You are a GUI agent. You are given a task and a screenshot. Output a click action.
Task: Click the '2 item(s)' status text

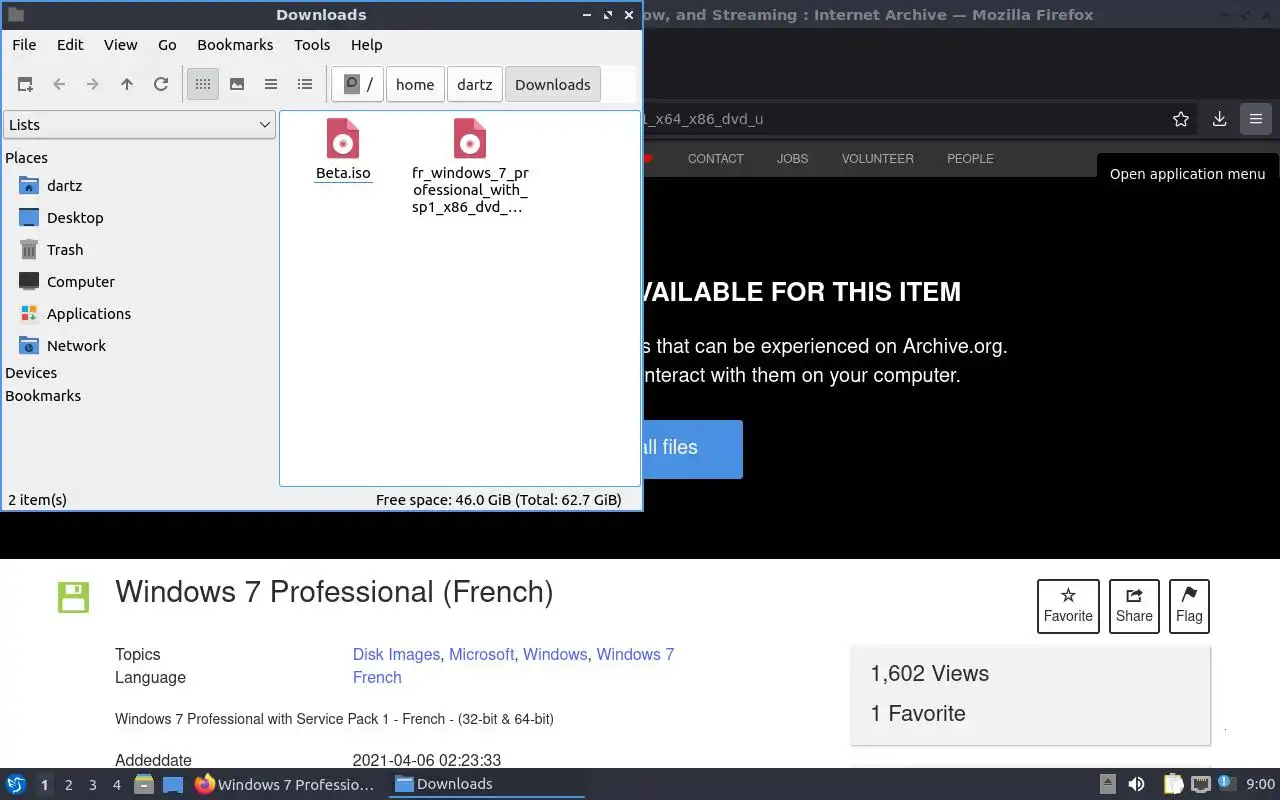[x=37, y=500]
